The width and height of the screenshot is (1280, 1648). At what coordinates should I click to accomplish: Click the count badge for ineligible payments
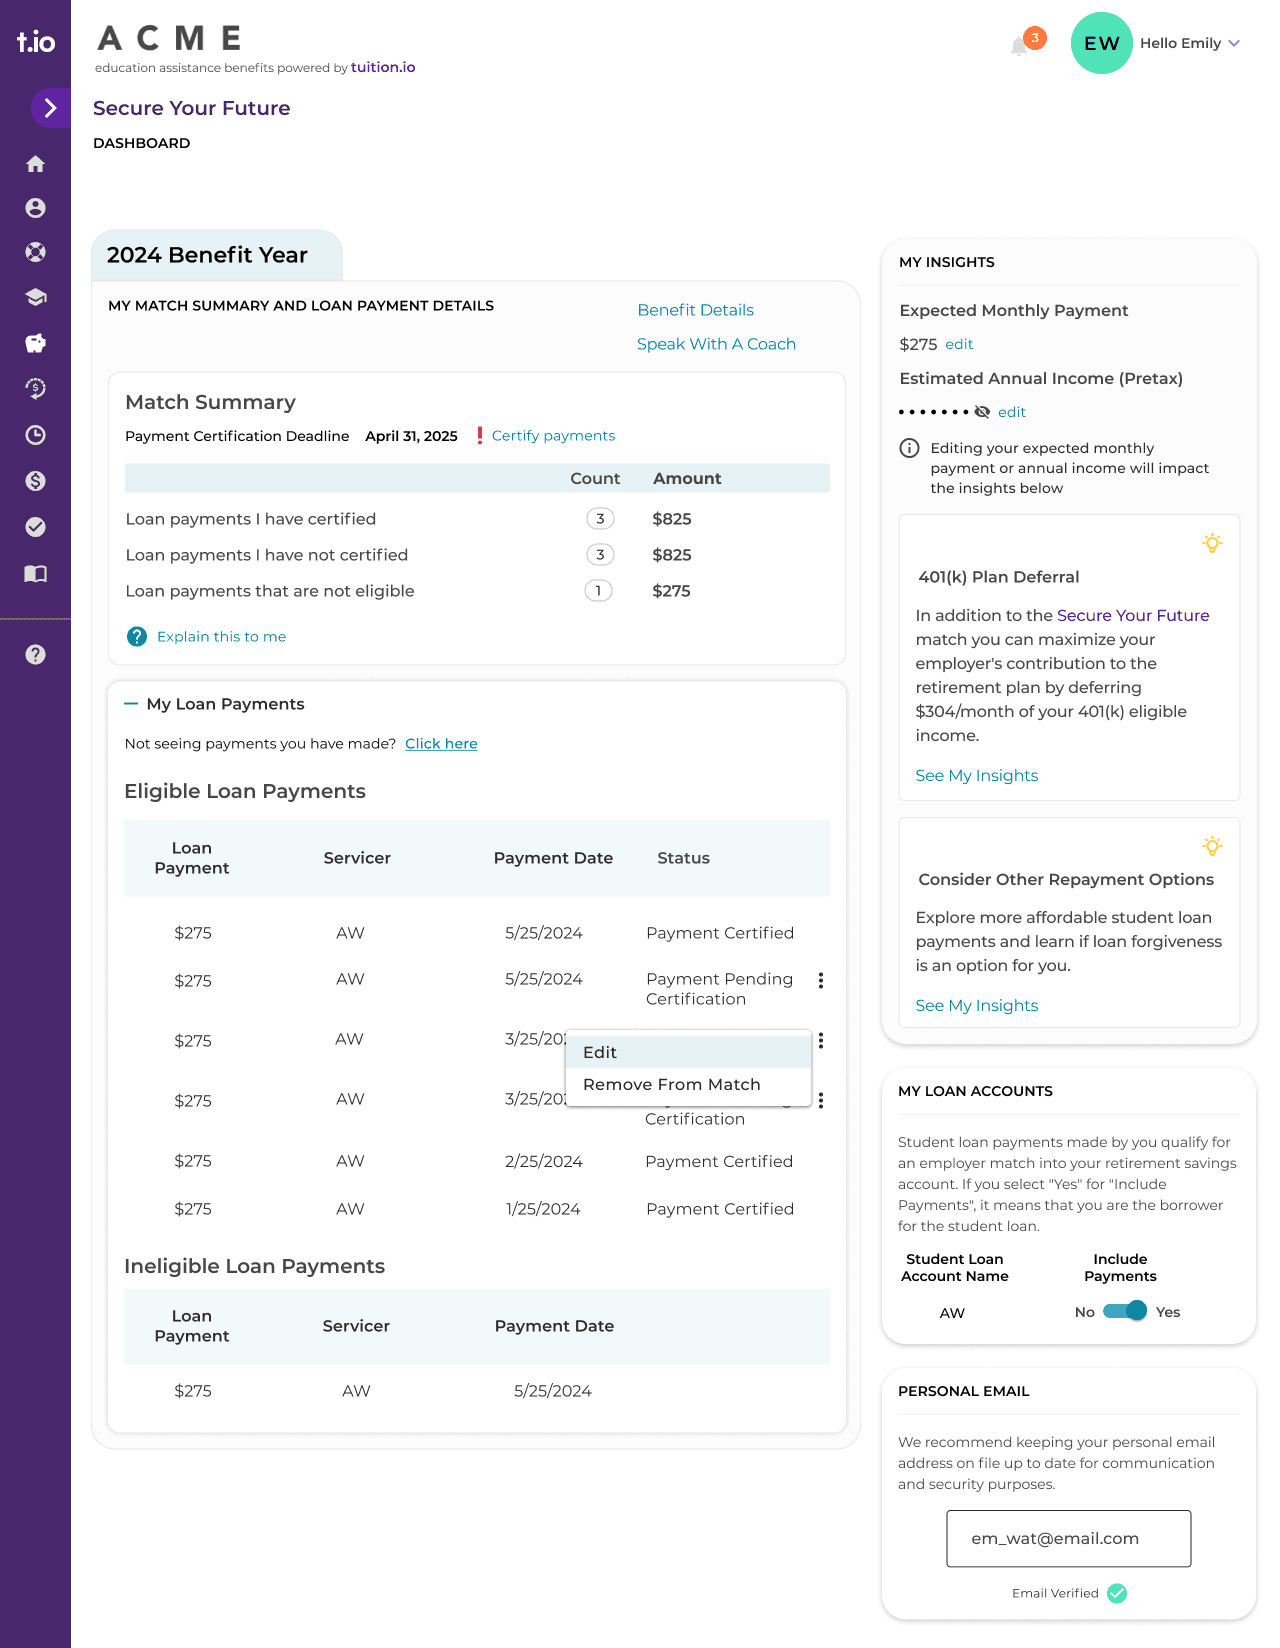[x=598, y=591]
